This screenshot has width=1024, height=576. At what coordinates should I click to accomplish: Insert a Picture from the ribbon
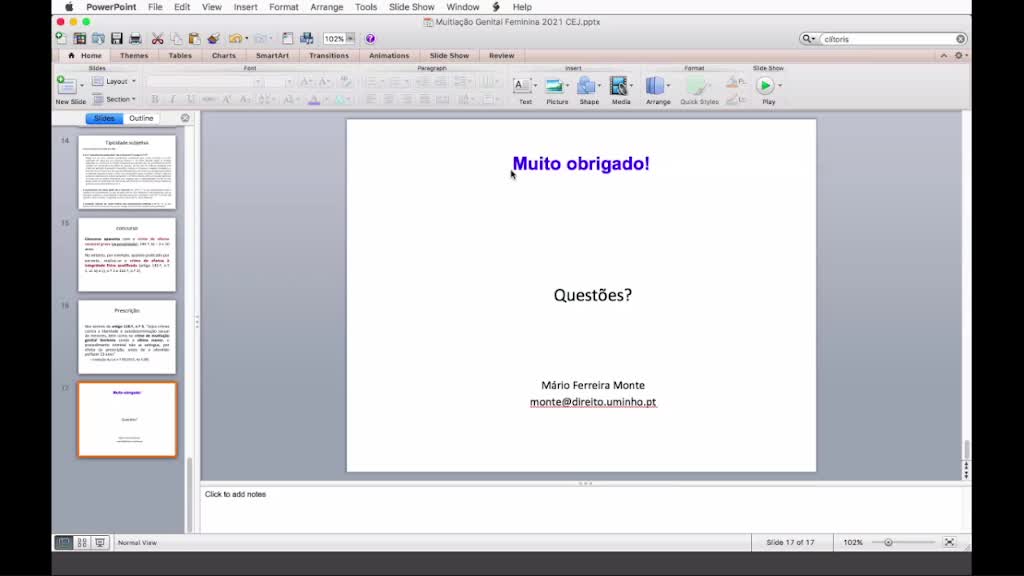(556, 88)
